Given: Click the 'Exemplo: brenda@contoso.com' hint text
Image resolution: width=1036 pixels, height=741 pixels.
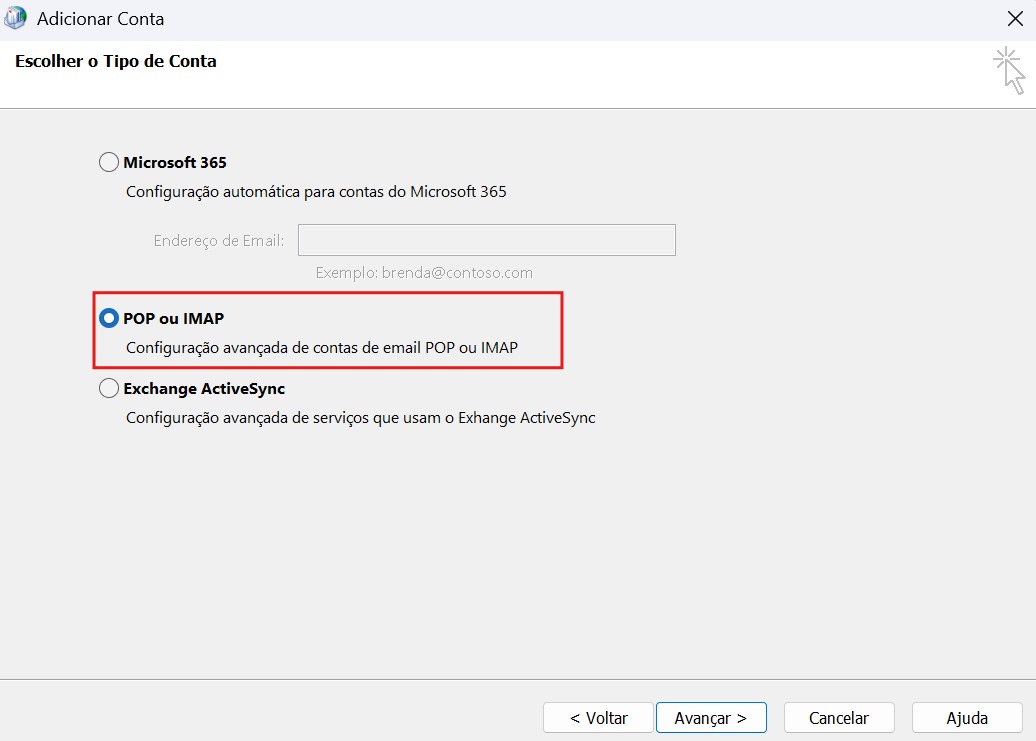Looking at the screenshot, I should (x=424, y=273).
